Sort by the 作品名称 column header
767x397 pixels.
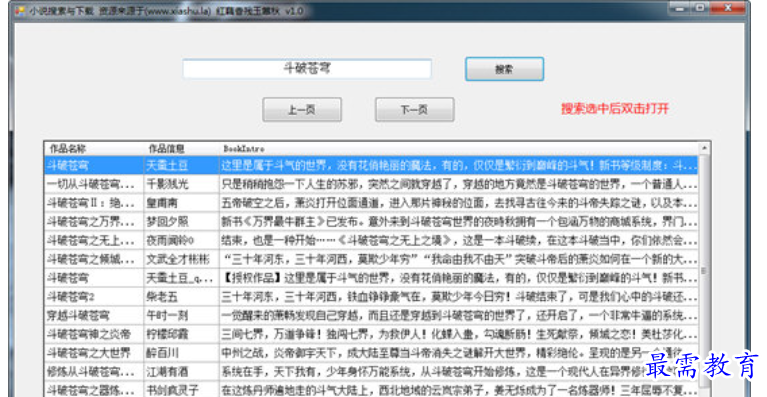94,149
